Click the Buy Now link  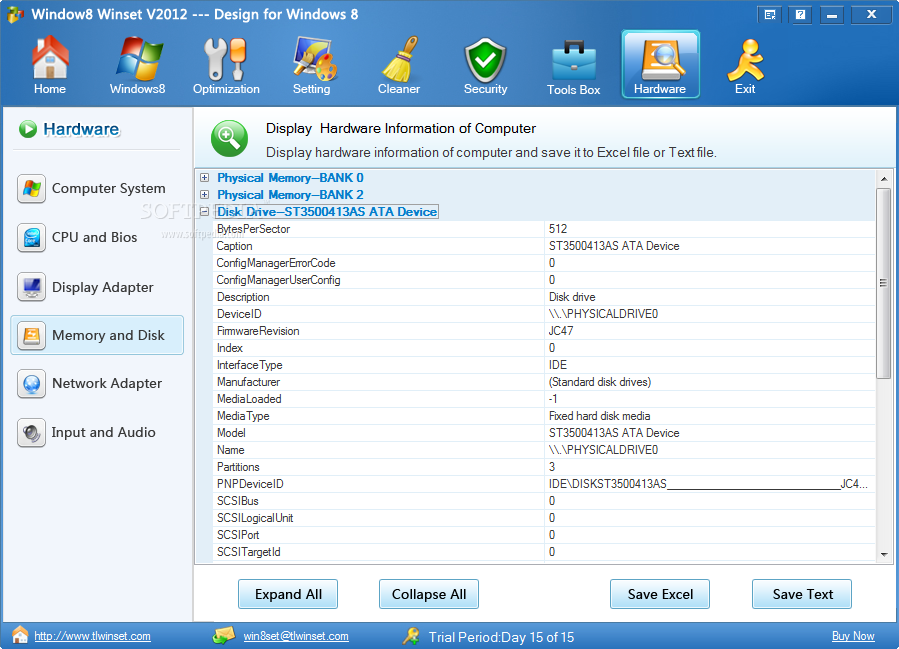[x=853, y=636]
